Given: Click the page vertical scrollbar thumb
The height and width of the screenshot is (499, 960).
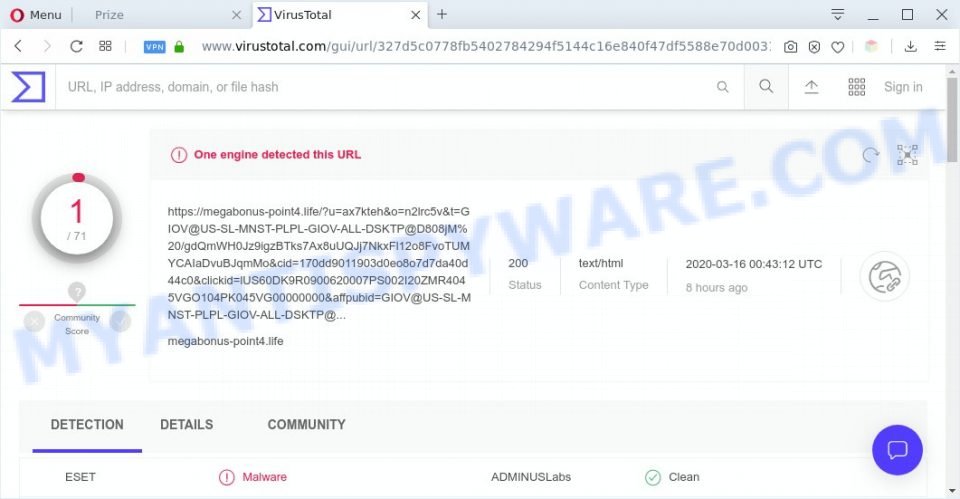Looking at the screenshot, I should coord(952,119).
